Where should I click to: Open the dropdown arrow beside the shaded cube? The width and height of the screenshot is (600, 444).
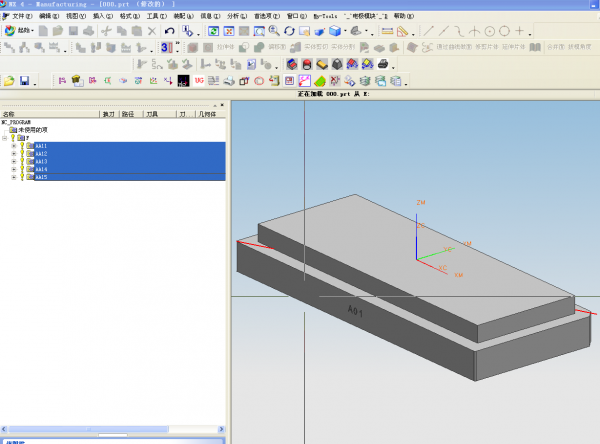[x=345, y=31]
